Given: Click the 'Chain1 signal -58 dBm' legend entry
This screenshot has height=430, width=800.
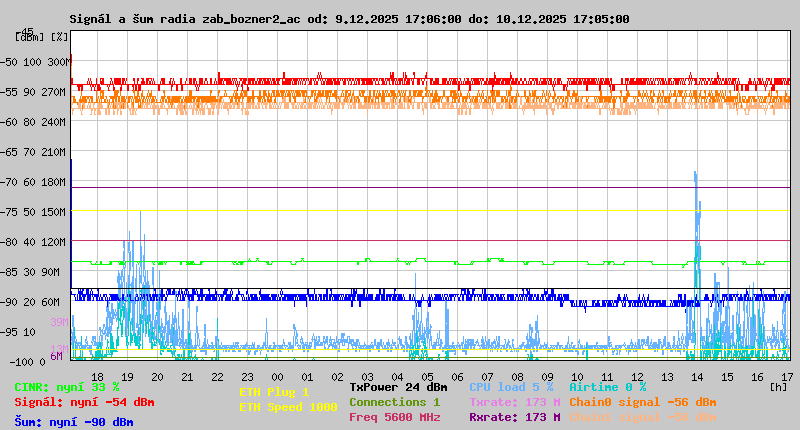Looking at the screenshot, I should [643, 417].
